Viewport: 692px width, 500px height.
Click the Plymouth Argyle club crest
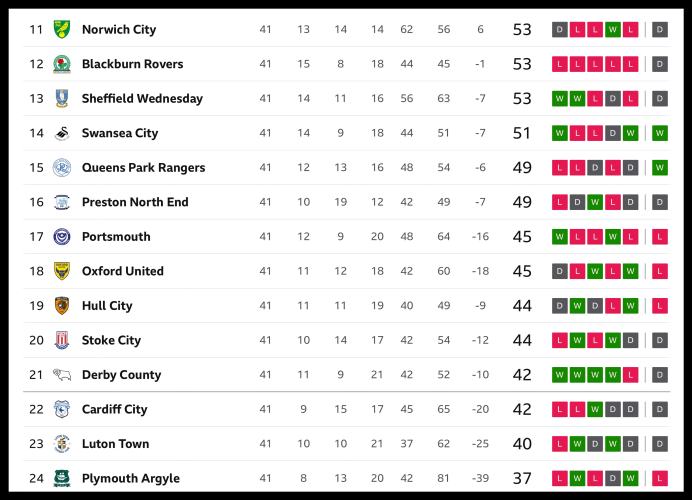pyautogui.click(x=62, y=478)
